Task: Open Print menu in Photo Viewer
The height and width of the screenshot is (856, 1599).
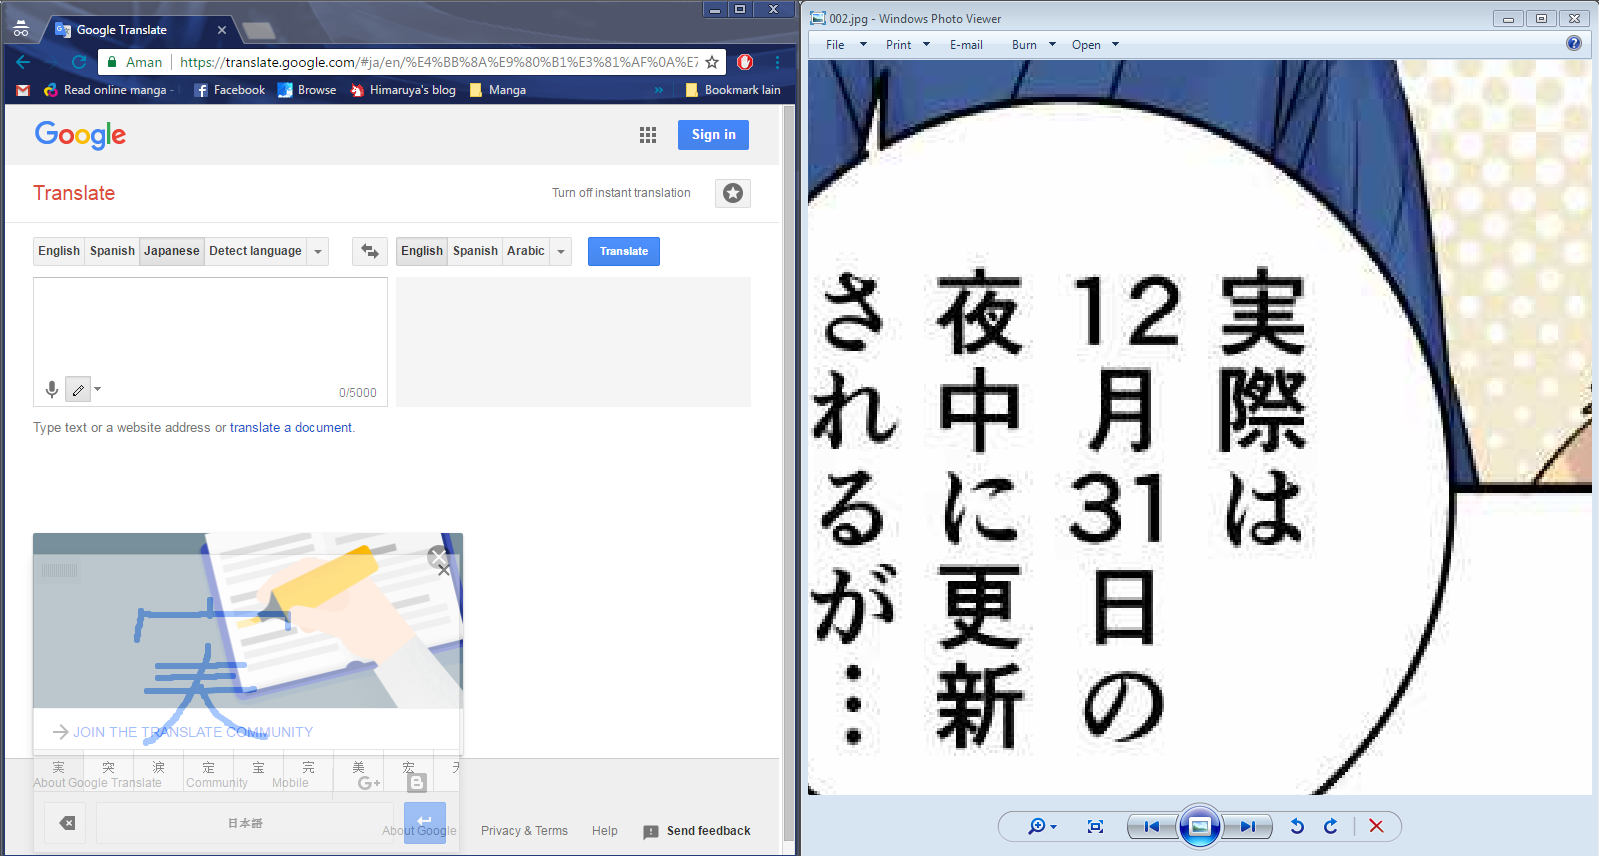Action: click(x=907, y=45)
